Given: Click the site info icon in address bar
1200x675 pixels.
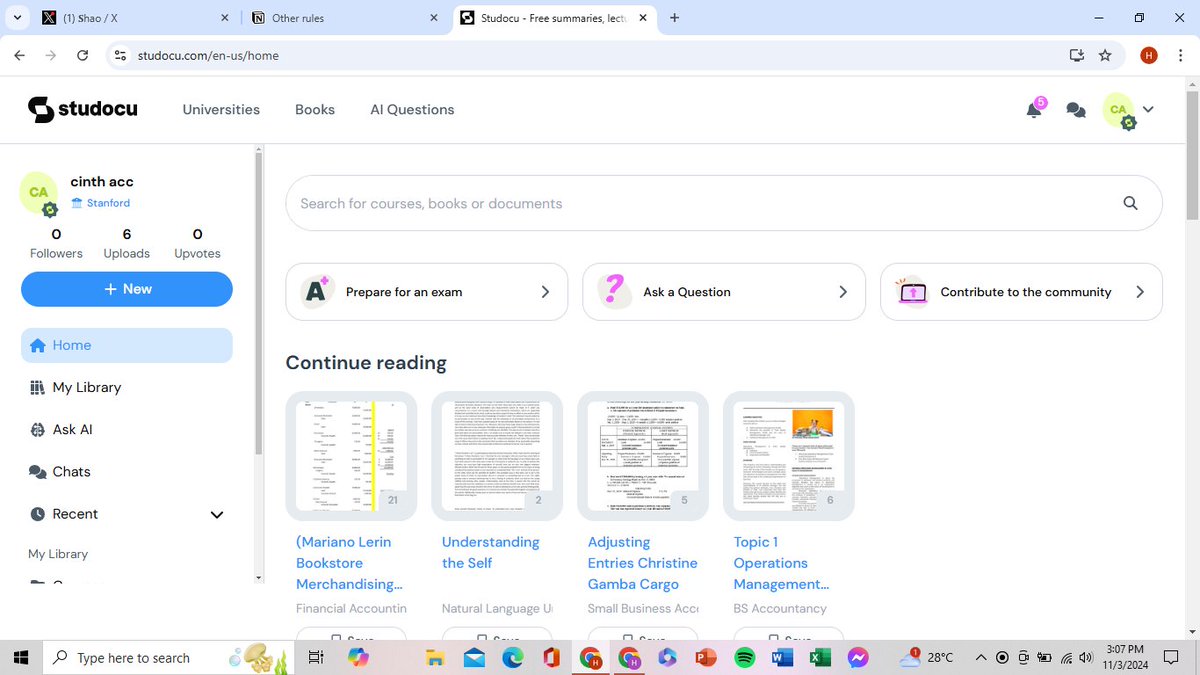Looking at the screenshot, I should click(x=119, y=56).
